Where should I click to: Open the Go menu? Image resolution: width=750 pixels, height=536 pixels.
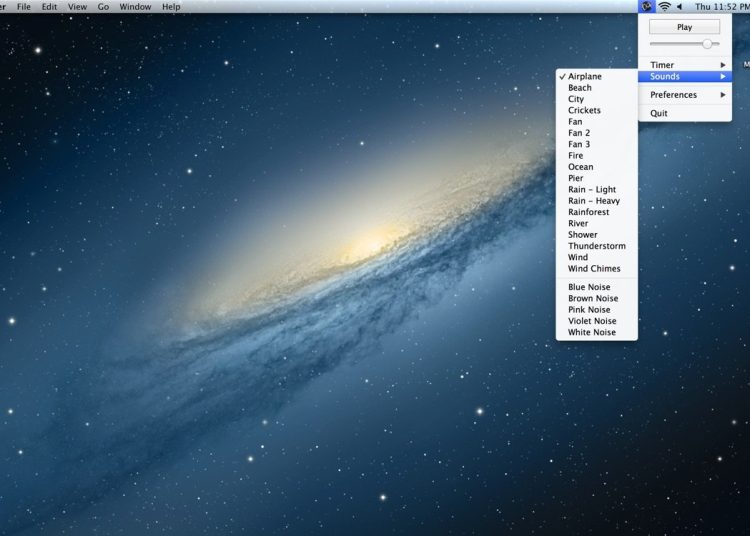(x=103, y=7)
